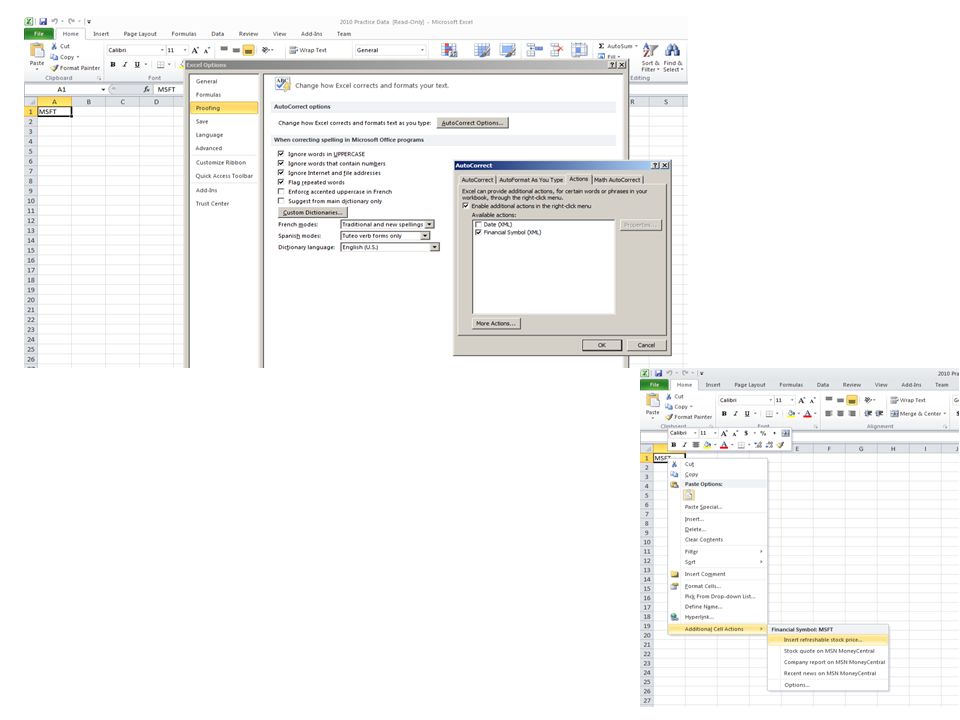Select column B header behind Excel Options dialog

point(89,102)
